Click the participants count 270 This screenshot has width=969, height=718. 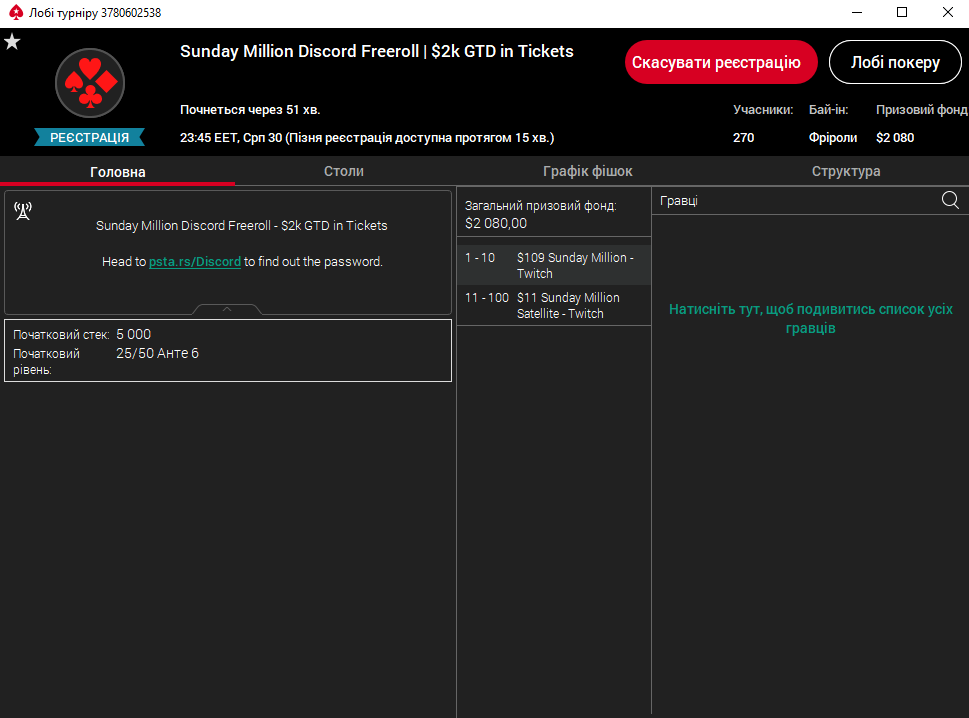point(743,138)
